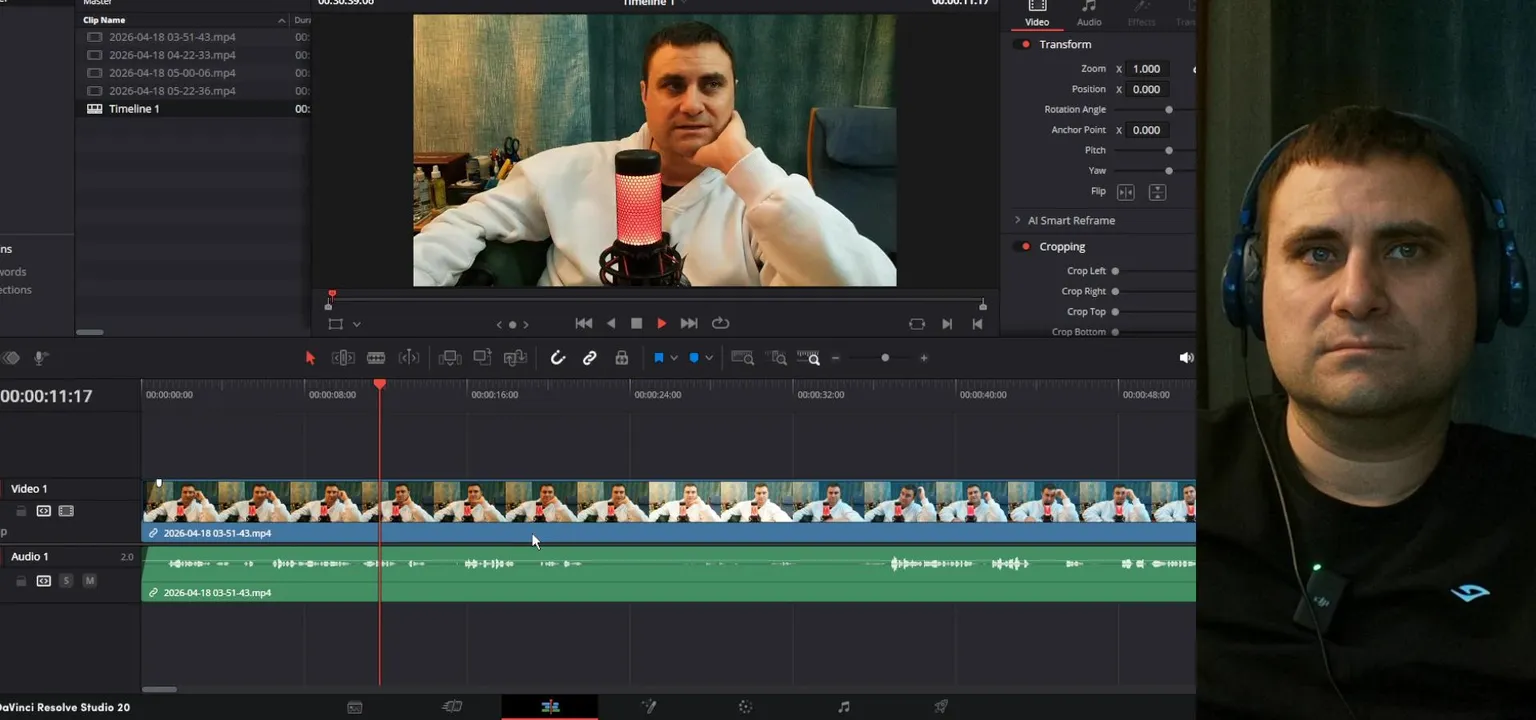This screenshot has height=720, width=1536.
Task: Choose the Blade Edit Mode tool
Action: tap(376, 358)
